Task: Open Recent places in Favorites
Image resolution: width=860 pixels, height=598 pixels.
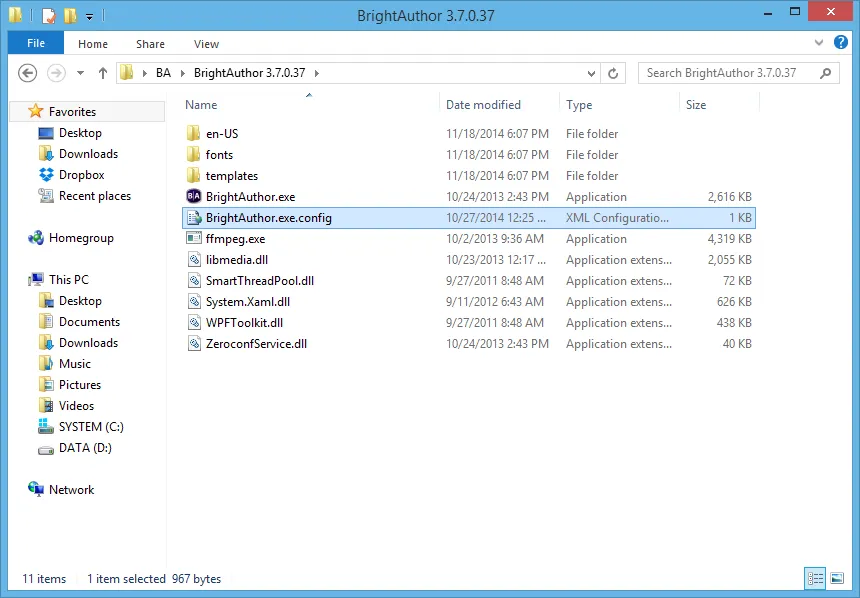Action: (94, 196)
